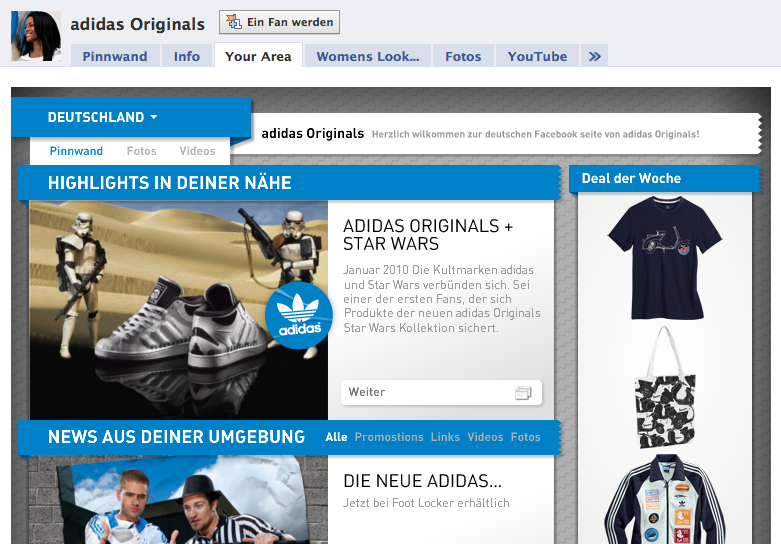Click the Star Wars stormtrooper sneaker image

[179, 310]
